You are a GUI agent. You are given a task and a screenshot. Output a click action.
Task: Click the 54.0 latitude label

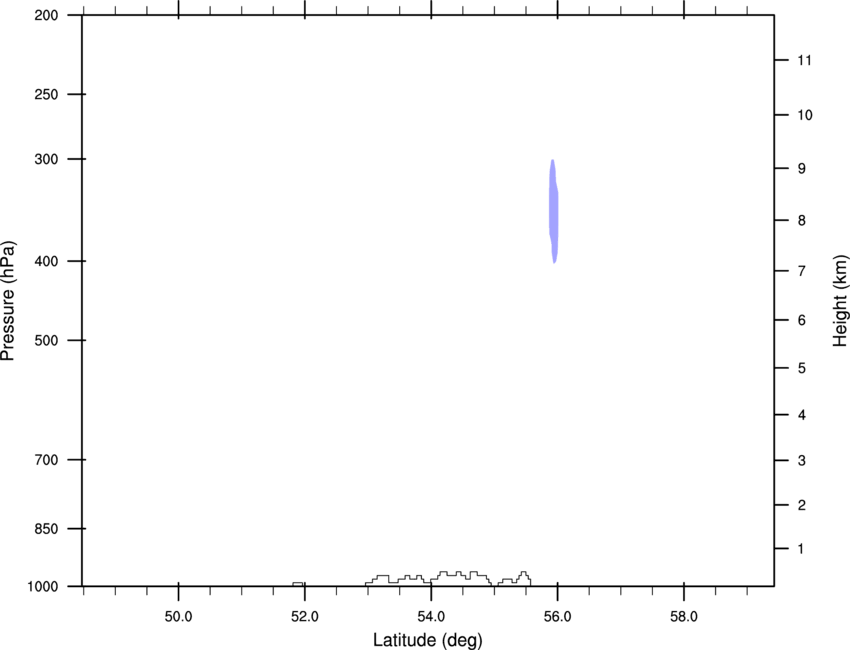[x=431, y=617]
